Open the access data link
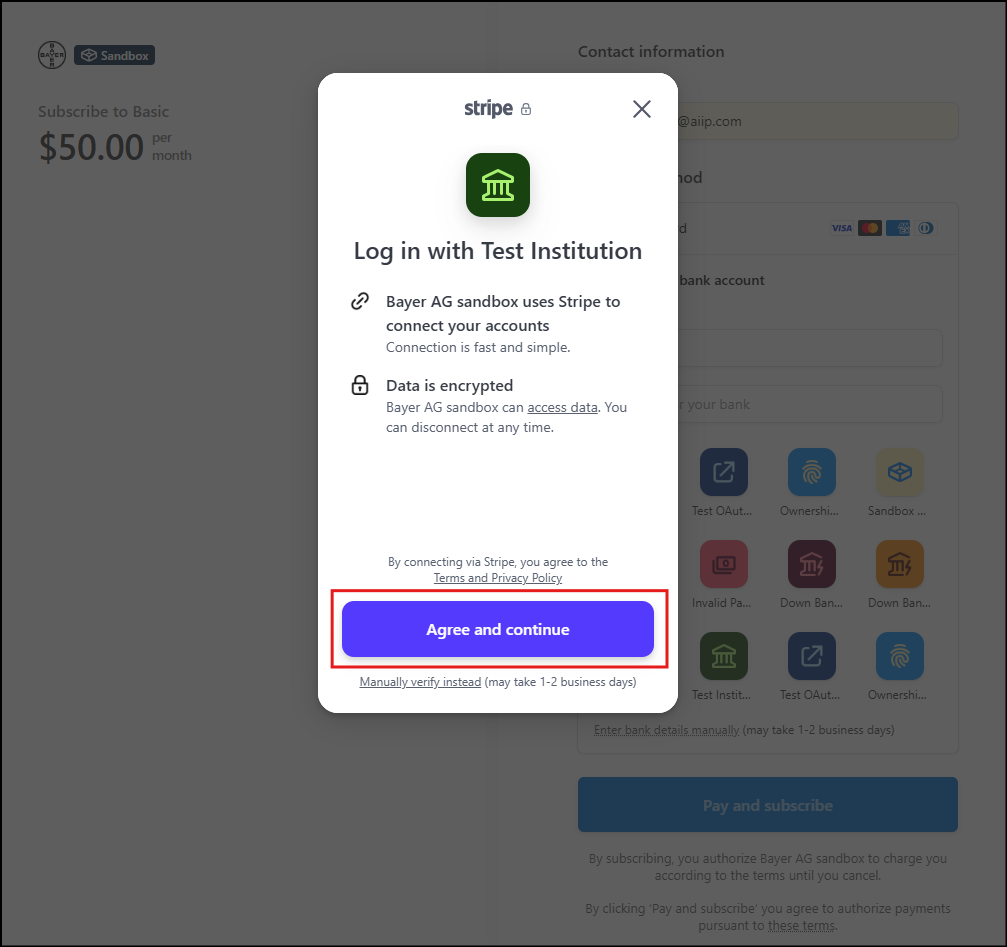Viewport: 1007px width, 947px height. (x=563, y=408)
